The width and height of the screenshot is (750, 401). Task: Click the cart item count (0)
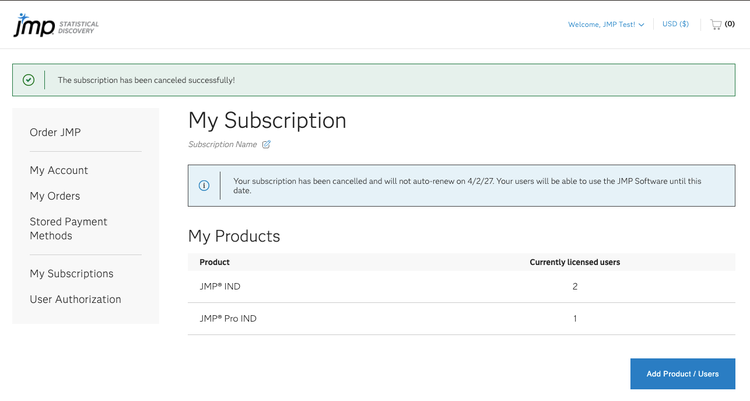tap(729, 24)
